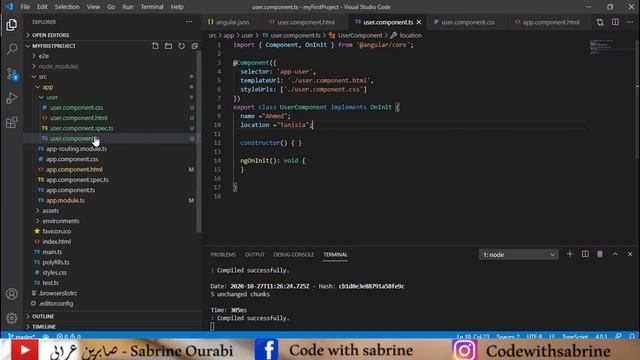Click the errors and warnings status indicator

point(69,336)
